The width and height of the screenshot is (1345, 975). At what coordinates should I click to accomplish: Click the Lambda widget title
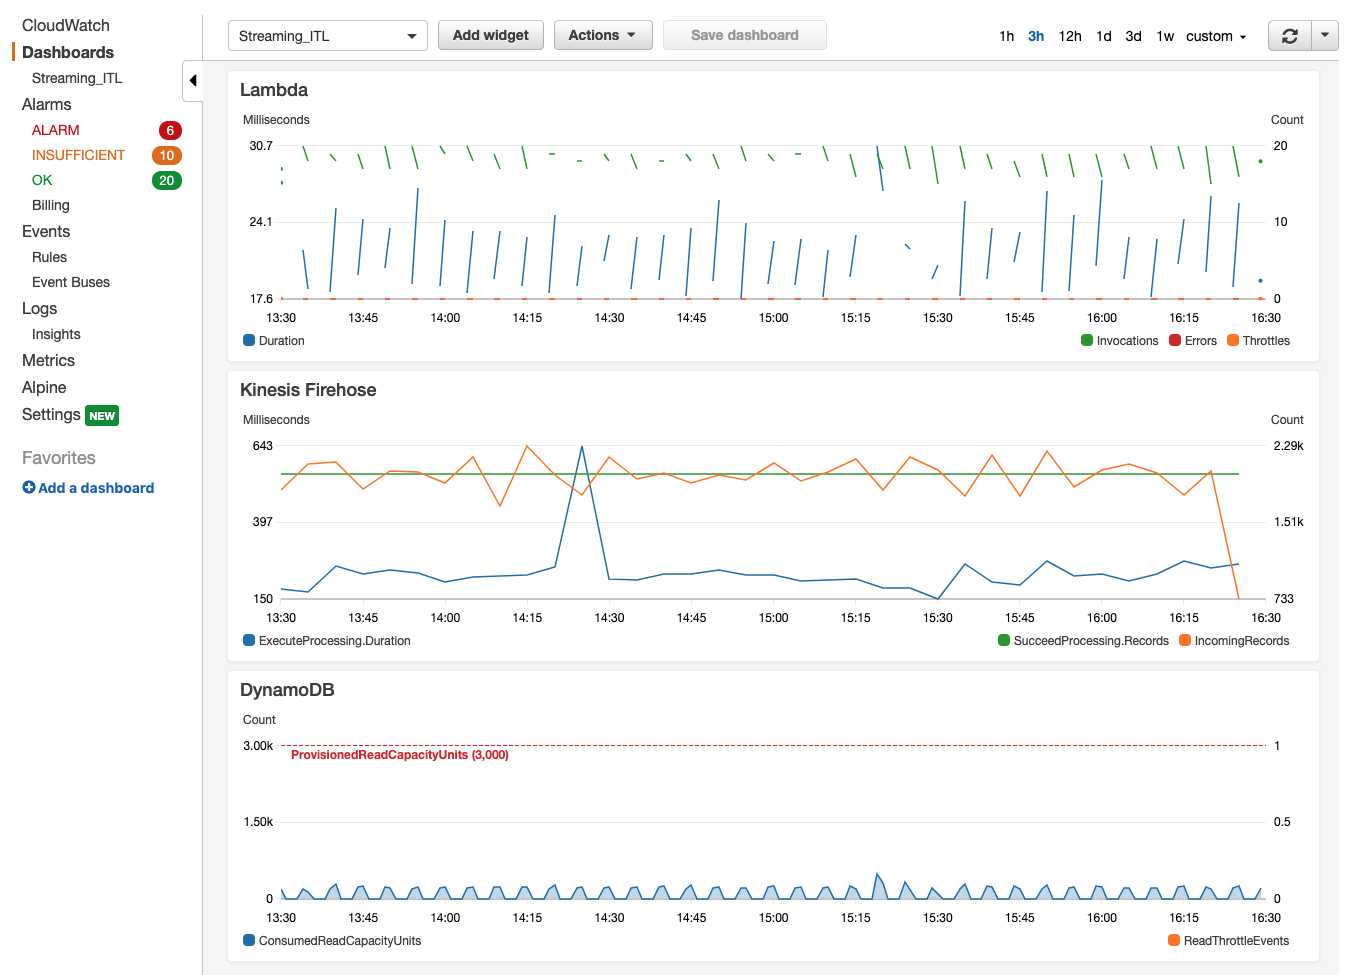[274, 90]
